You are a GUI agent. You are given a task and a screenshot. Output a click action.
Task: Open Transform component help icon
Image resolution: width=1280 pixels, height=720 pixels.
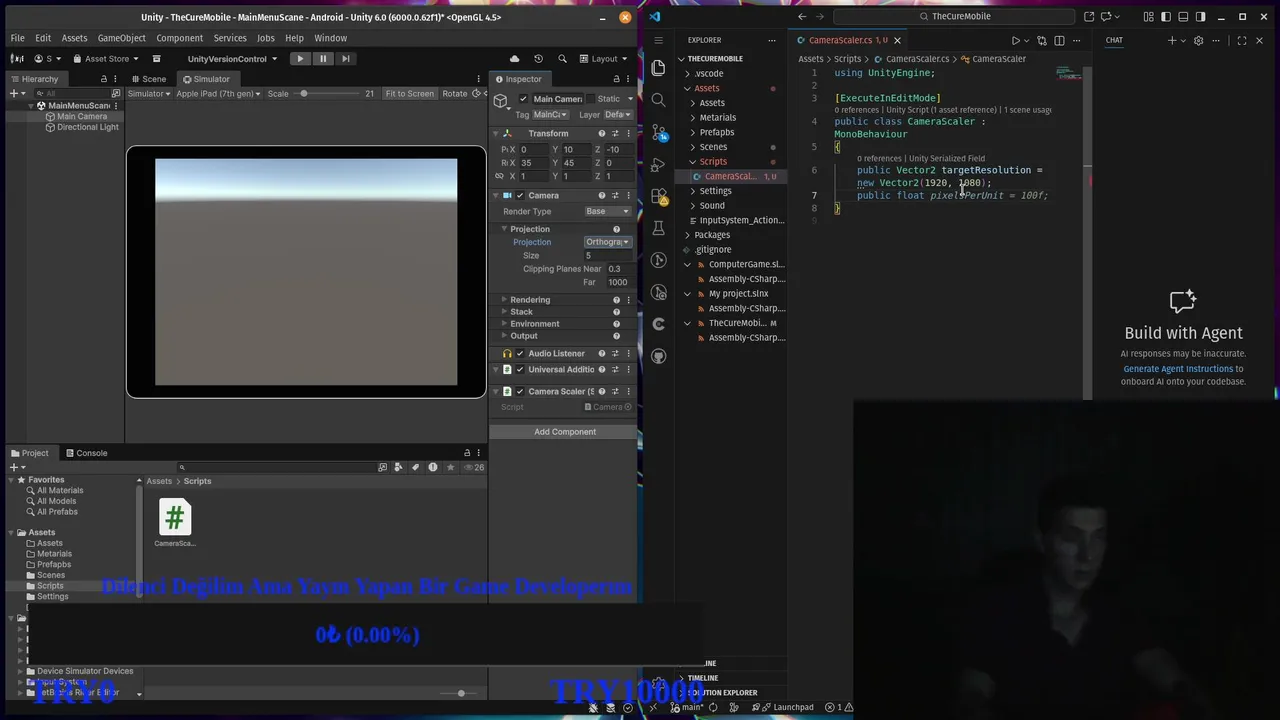click(x=602, y=133)
